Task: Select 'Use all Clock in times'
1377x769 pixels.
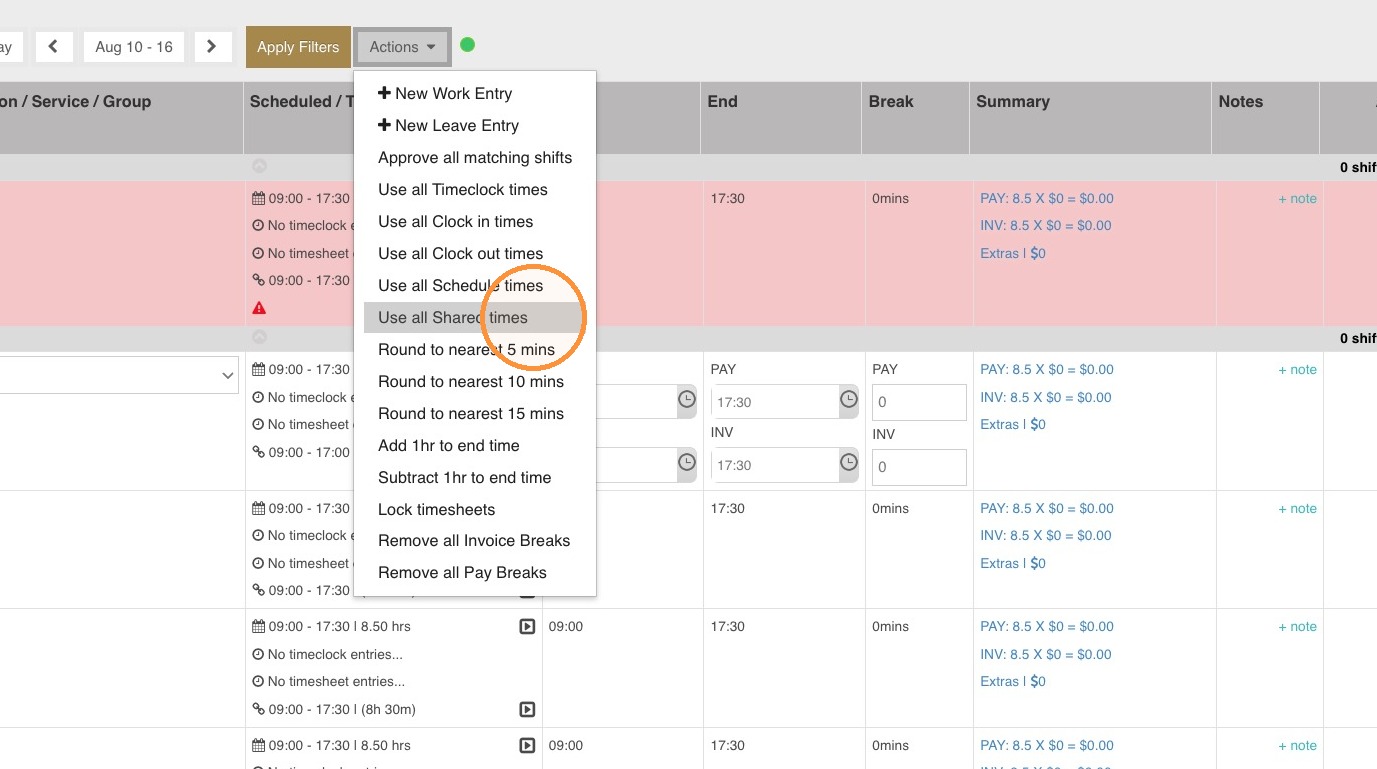Action: click(475, 222)
